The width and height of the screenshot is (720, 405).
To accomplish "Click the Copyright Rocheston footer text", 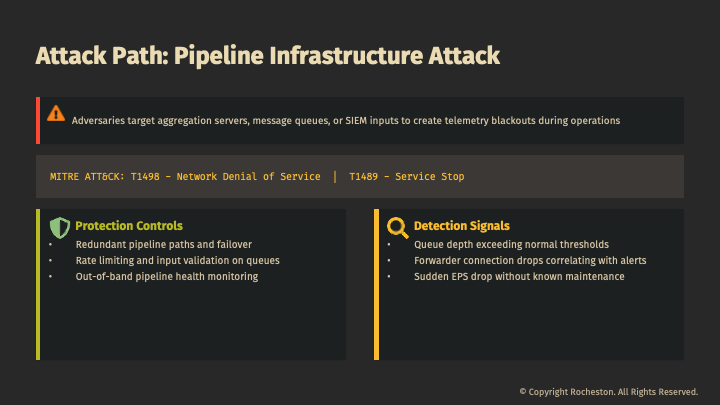I will (608, 391).
